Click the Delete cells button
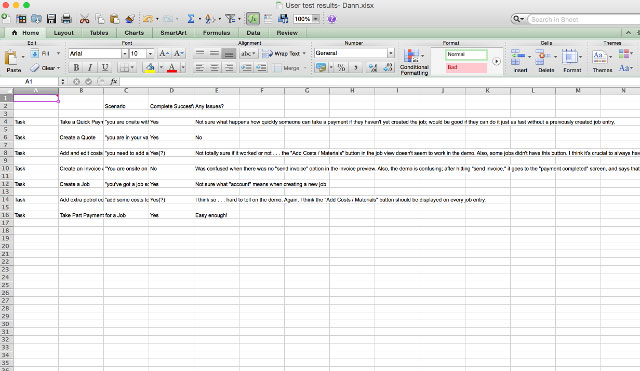 [546, 61]
